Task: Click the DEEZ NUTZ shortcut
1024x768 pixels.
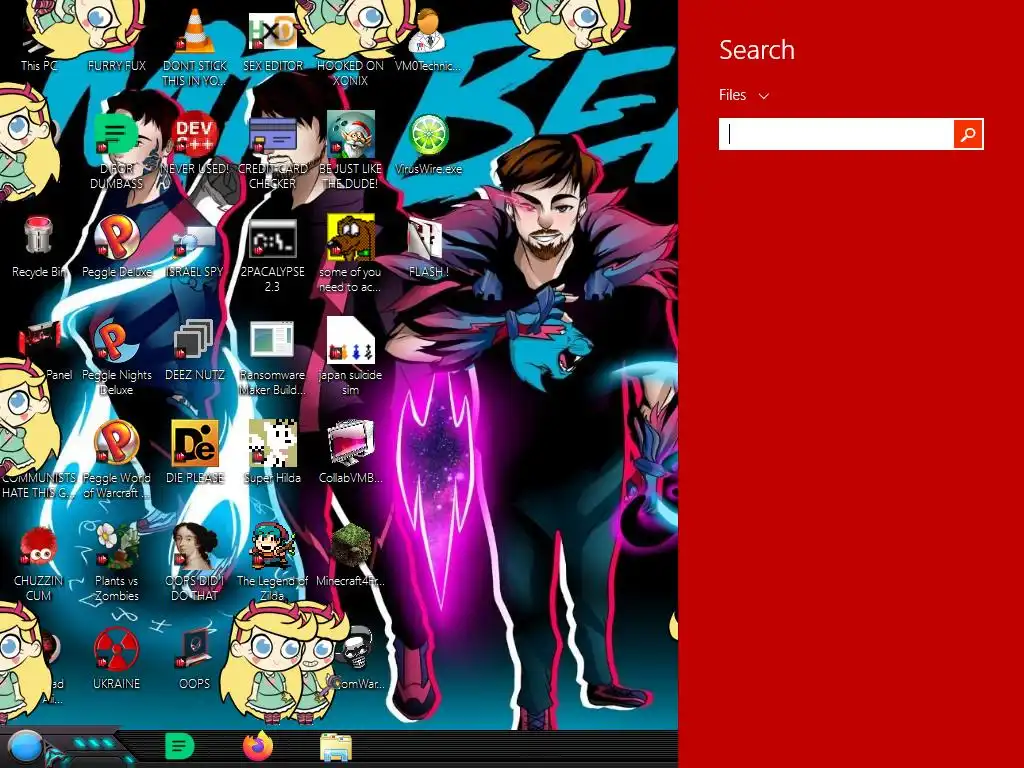Action: click(195, 350)
